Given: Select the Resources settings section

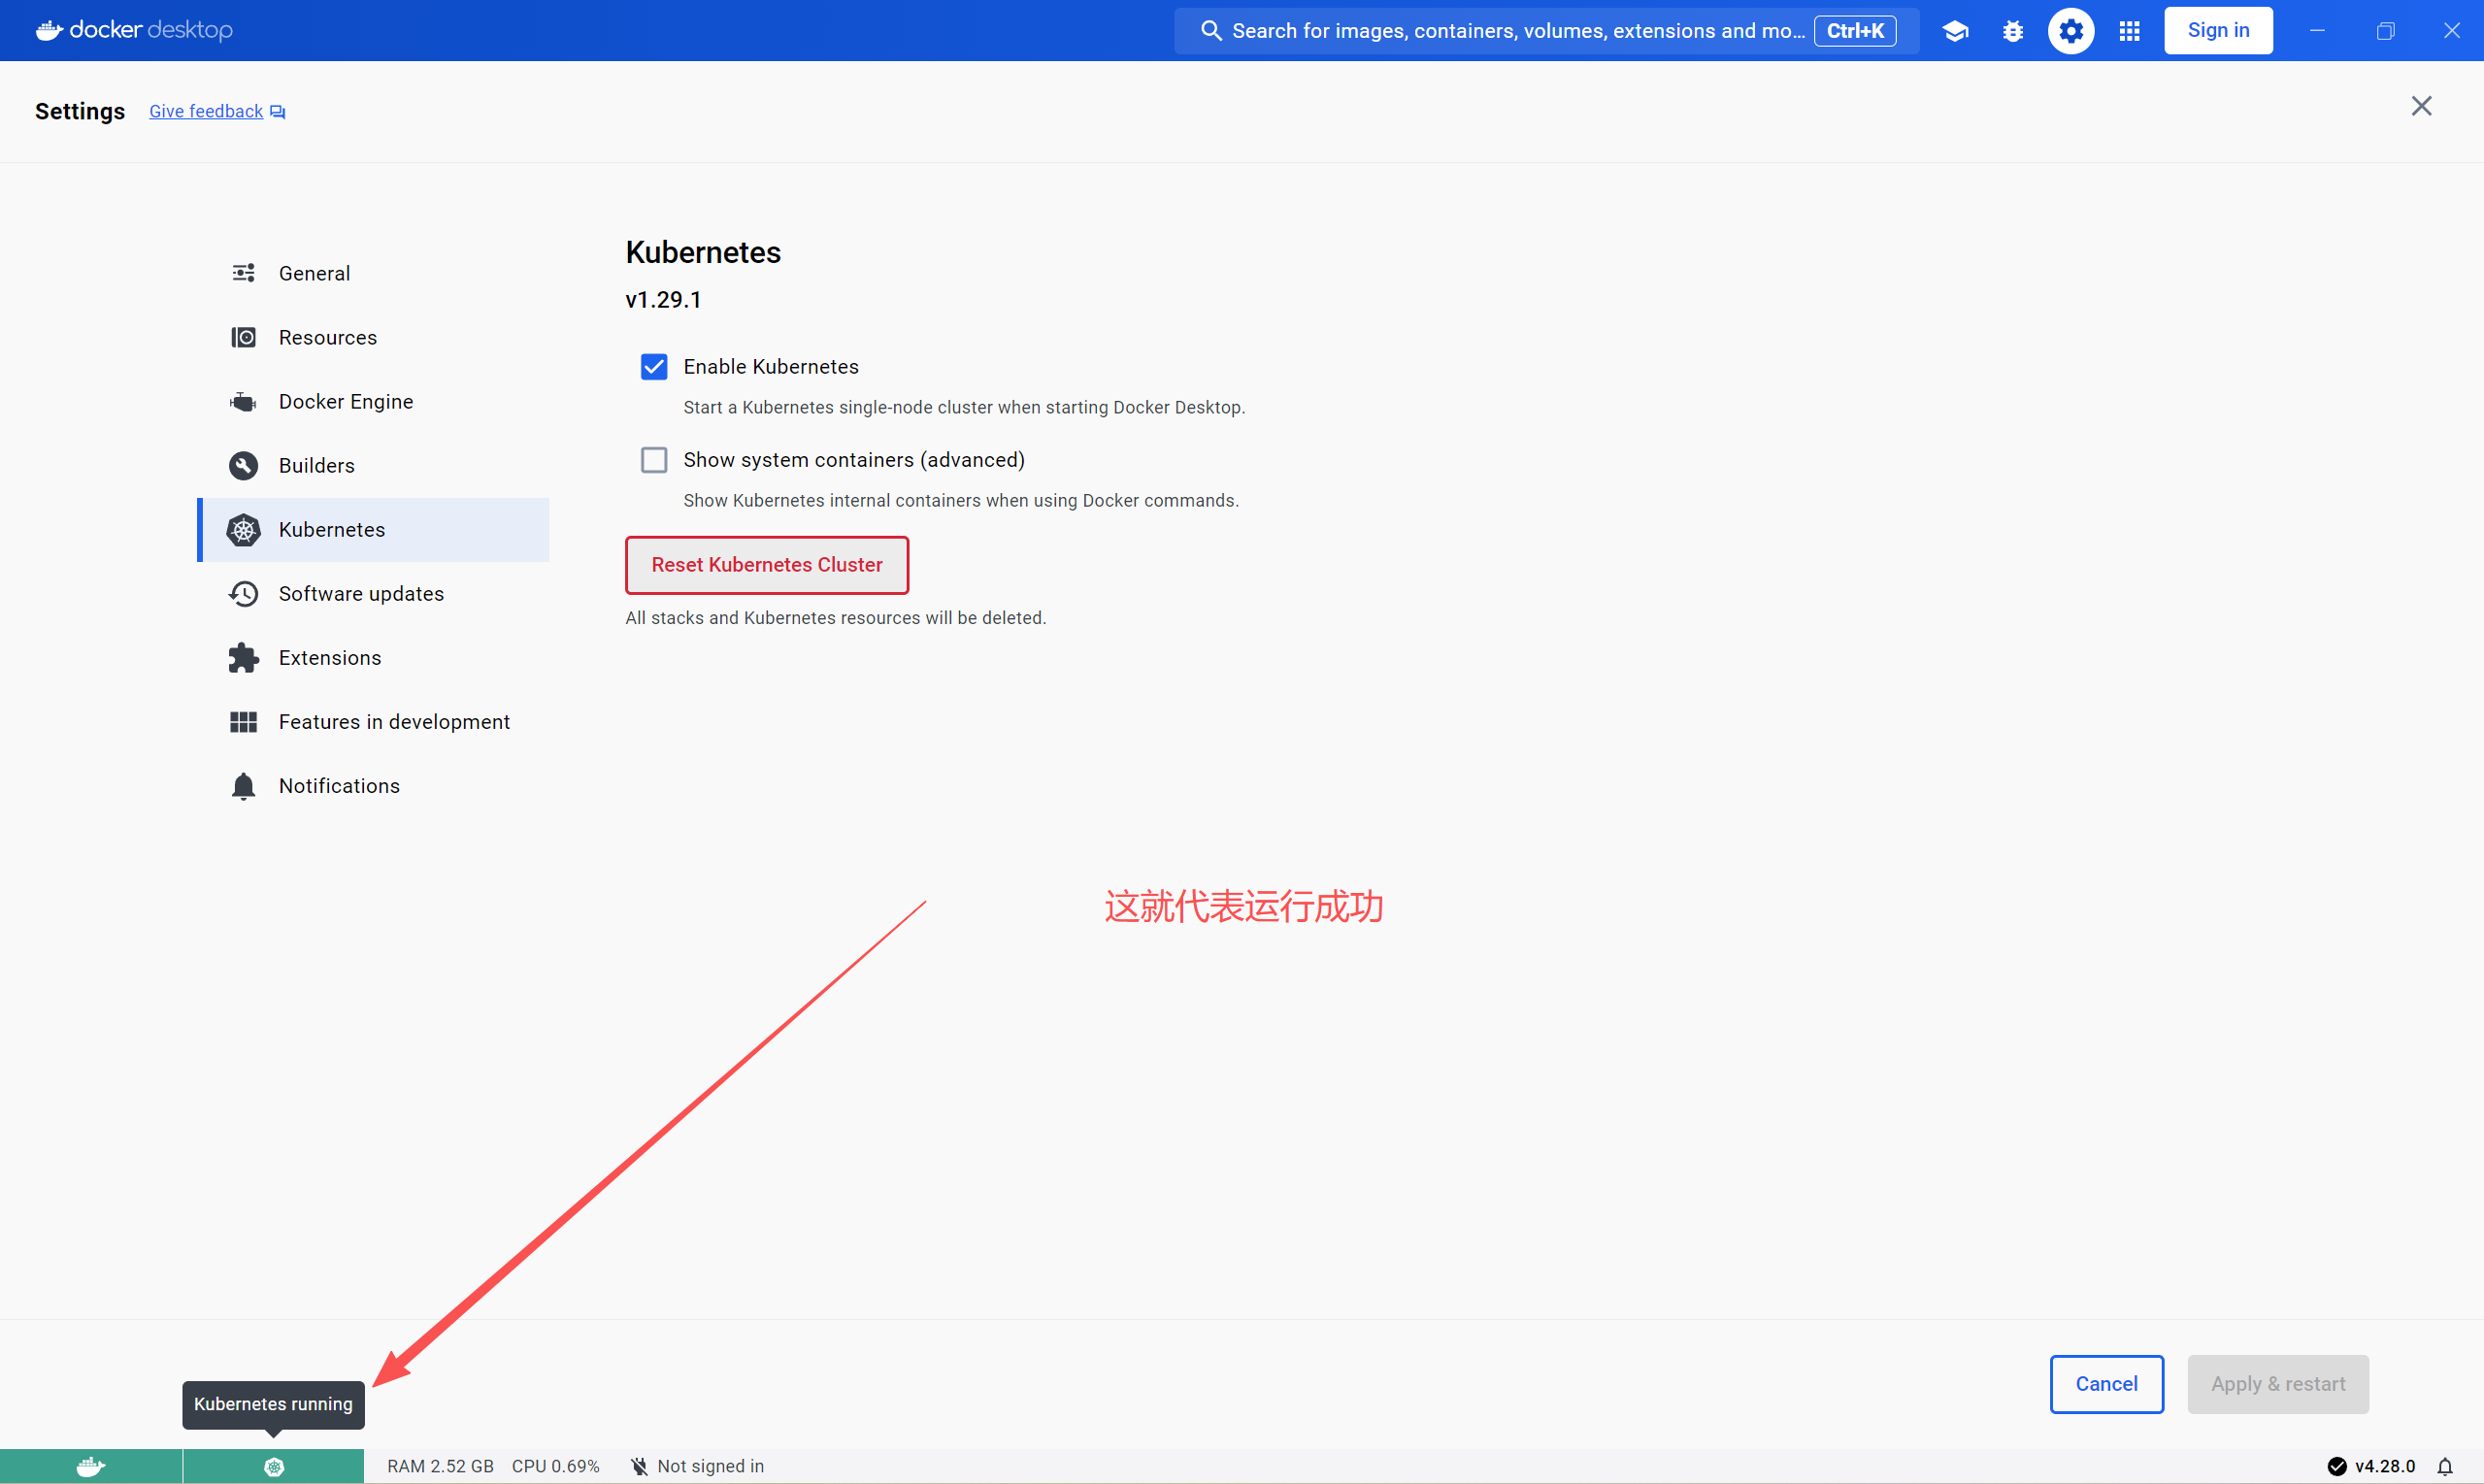Looking at the screenshot, I should (x=327, y=337).
